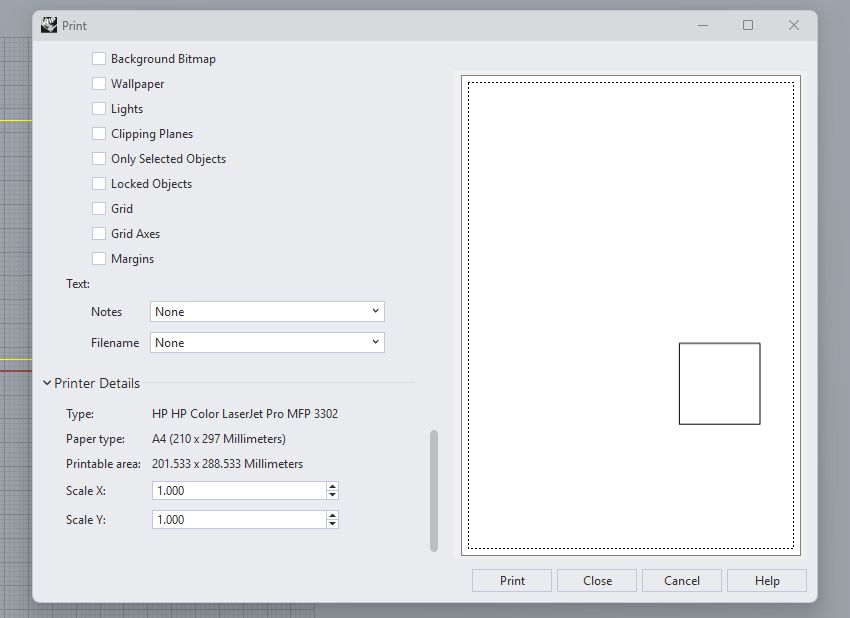Click the square object in print preview

[719, 383]
